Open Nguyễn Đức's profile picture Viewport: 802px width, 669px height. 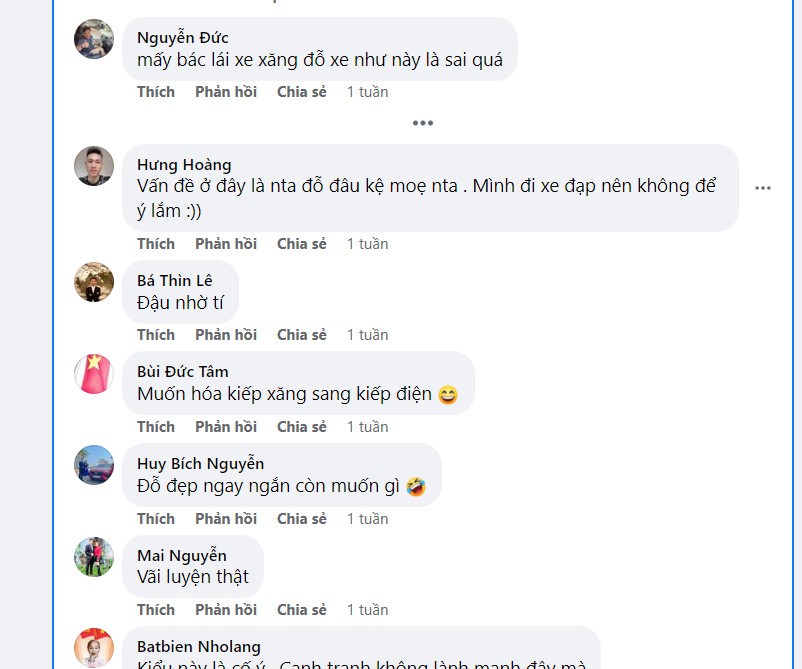pos(94,39)
